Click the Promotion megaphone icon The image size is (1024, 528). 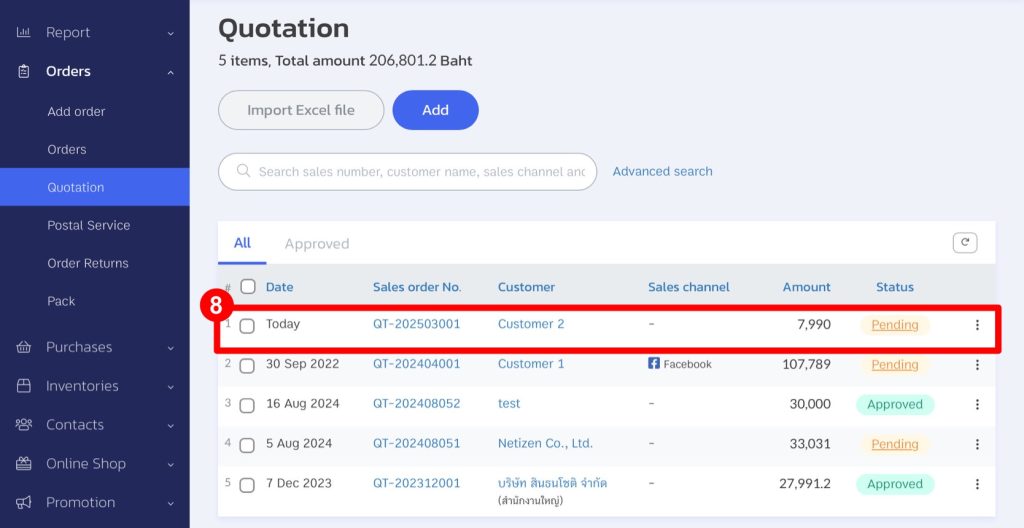24,503
